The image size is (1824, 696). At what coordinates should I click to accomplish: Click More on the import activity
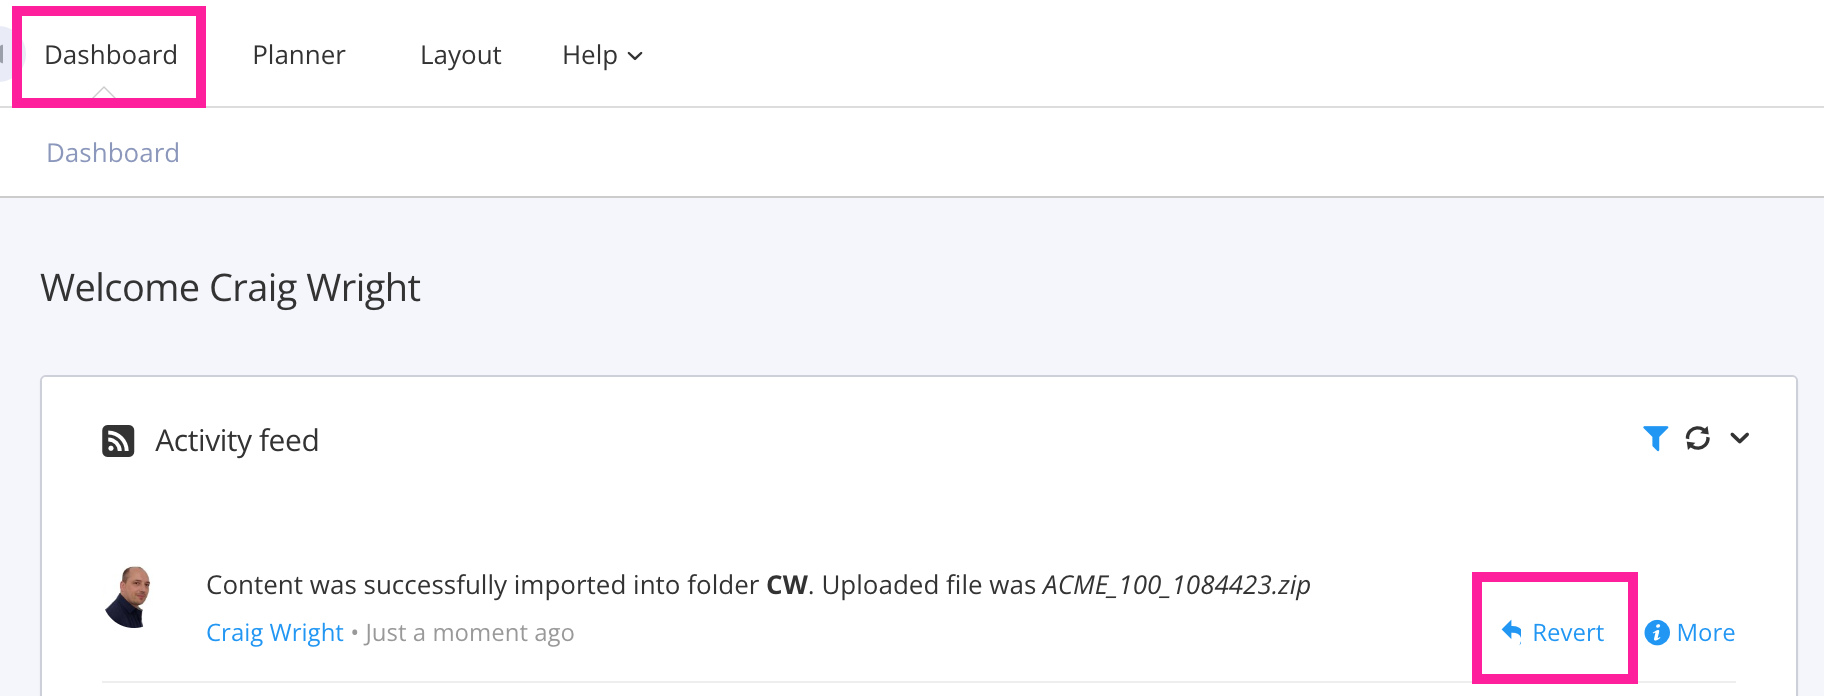pos(1705,632)
